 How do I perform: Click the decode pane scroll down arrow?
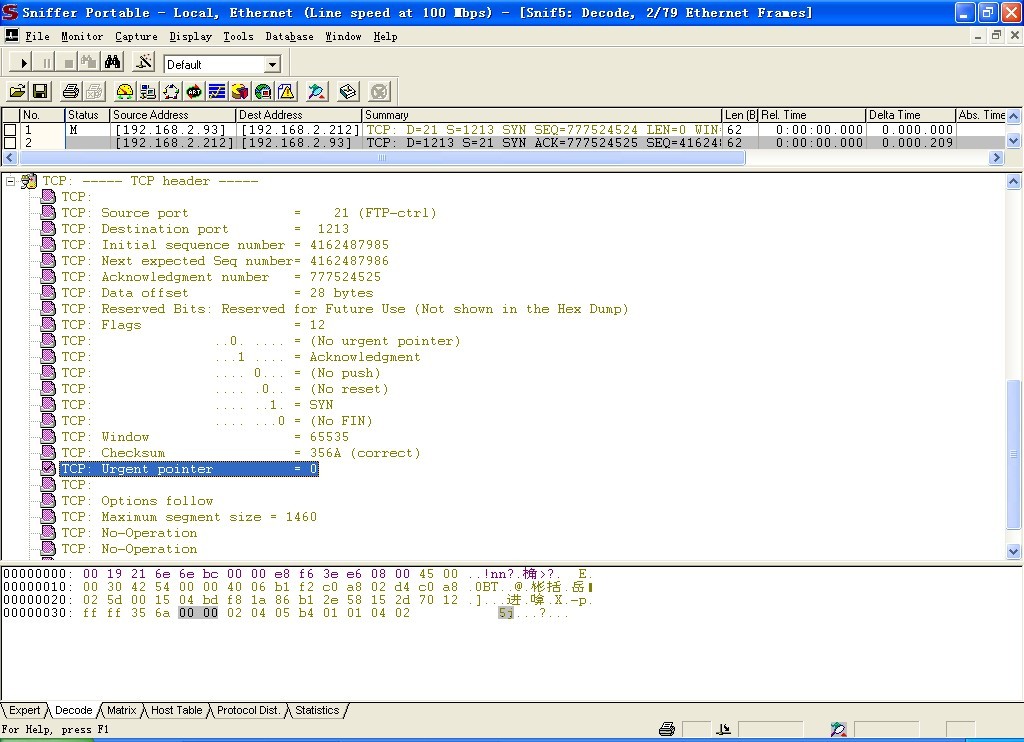pos(1014,551)
